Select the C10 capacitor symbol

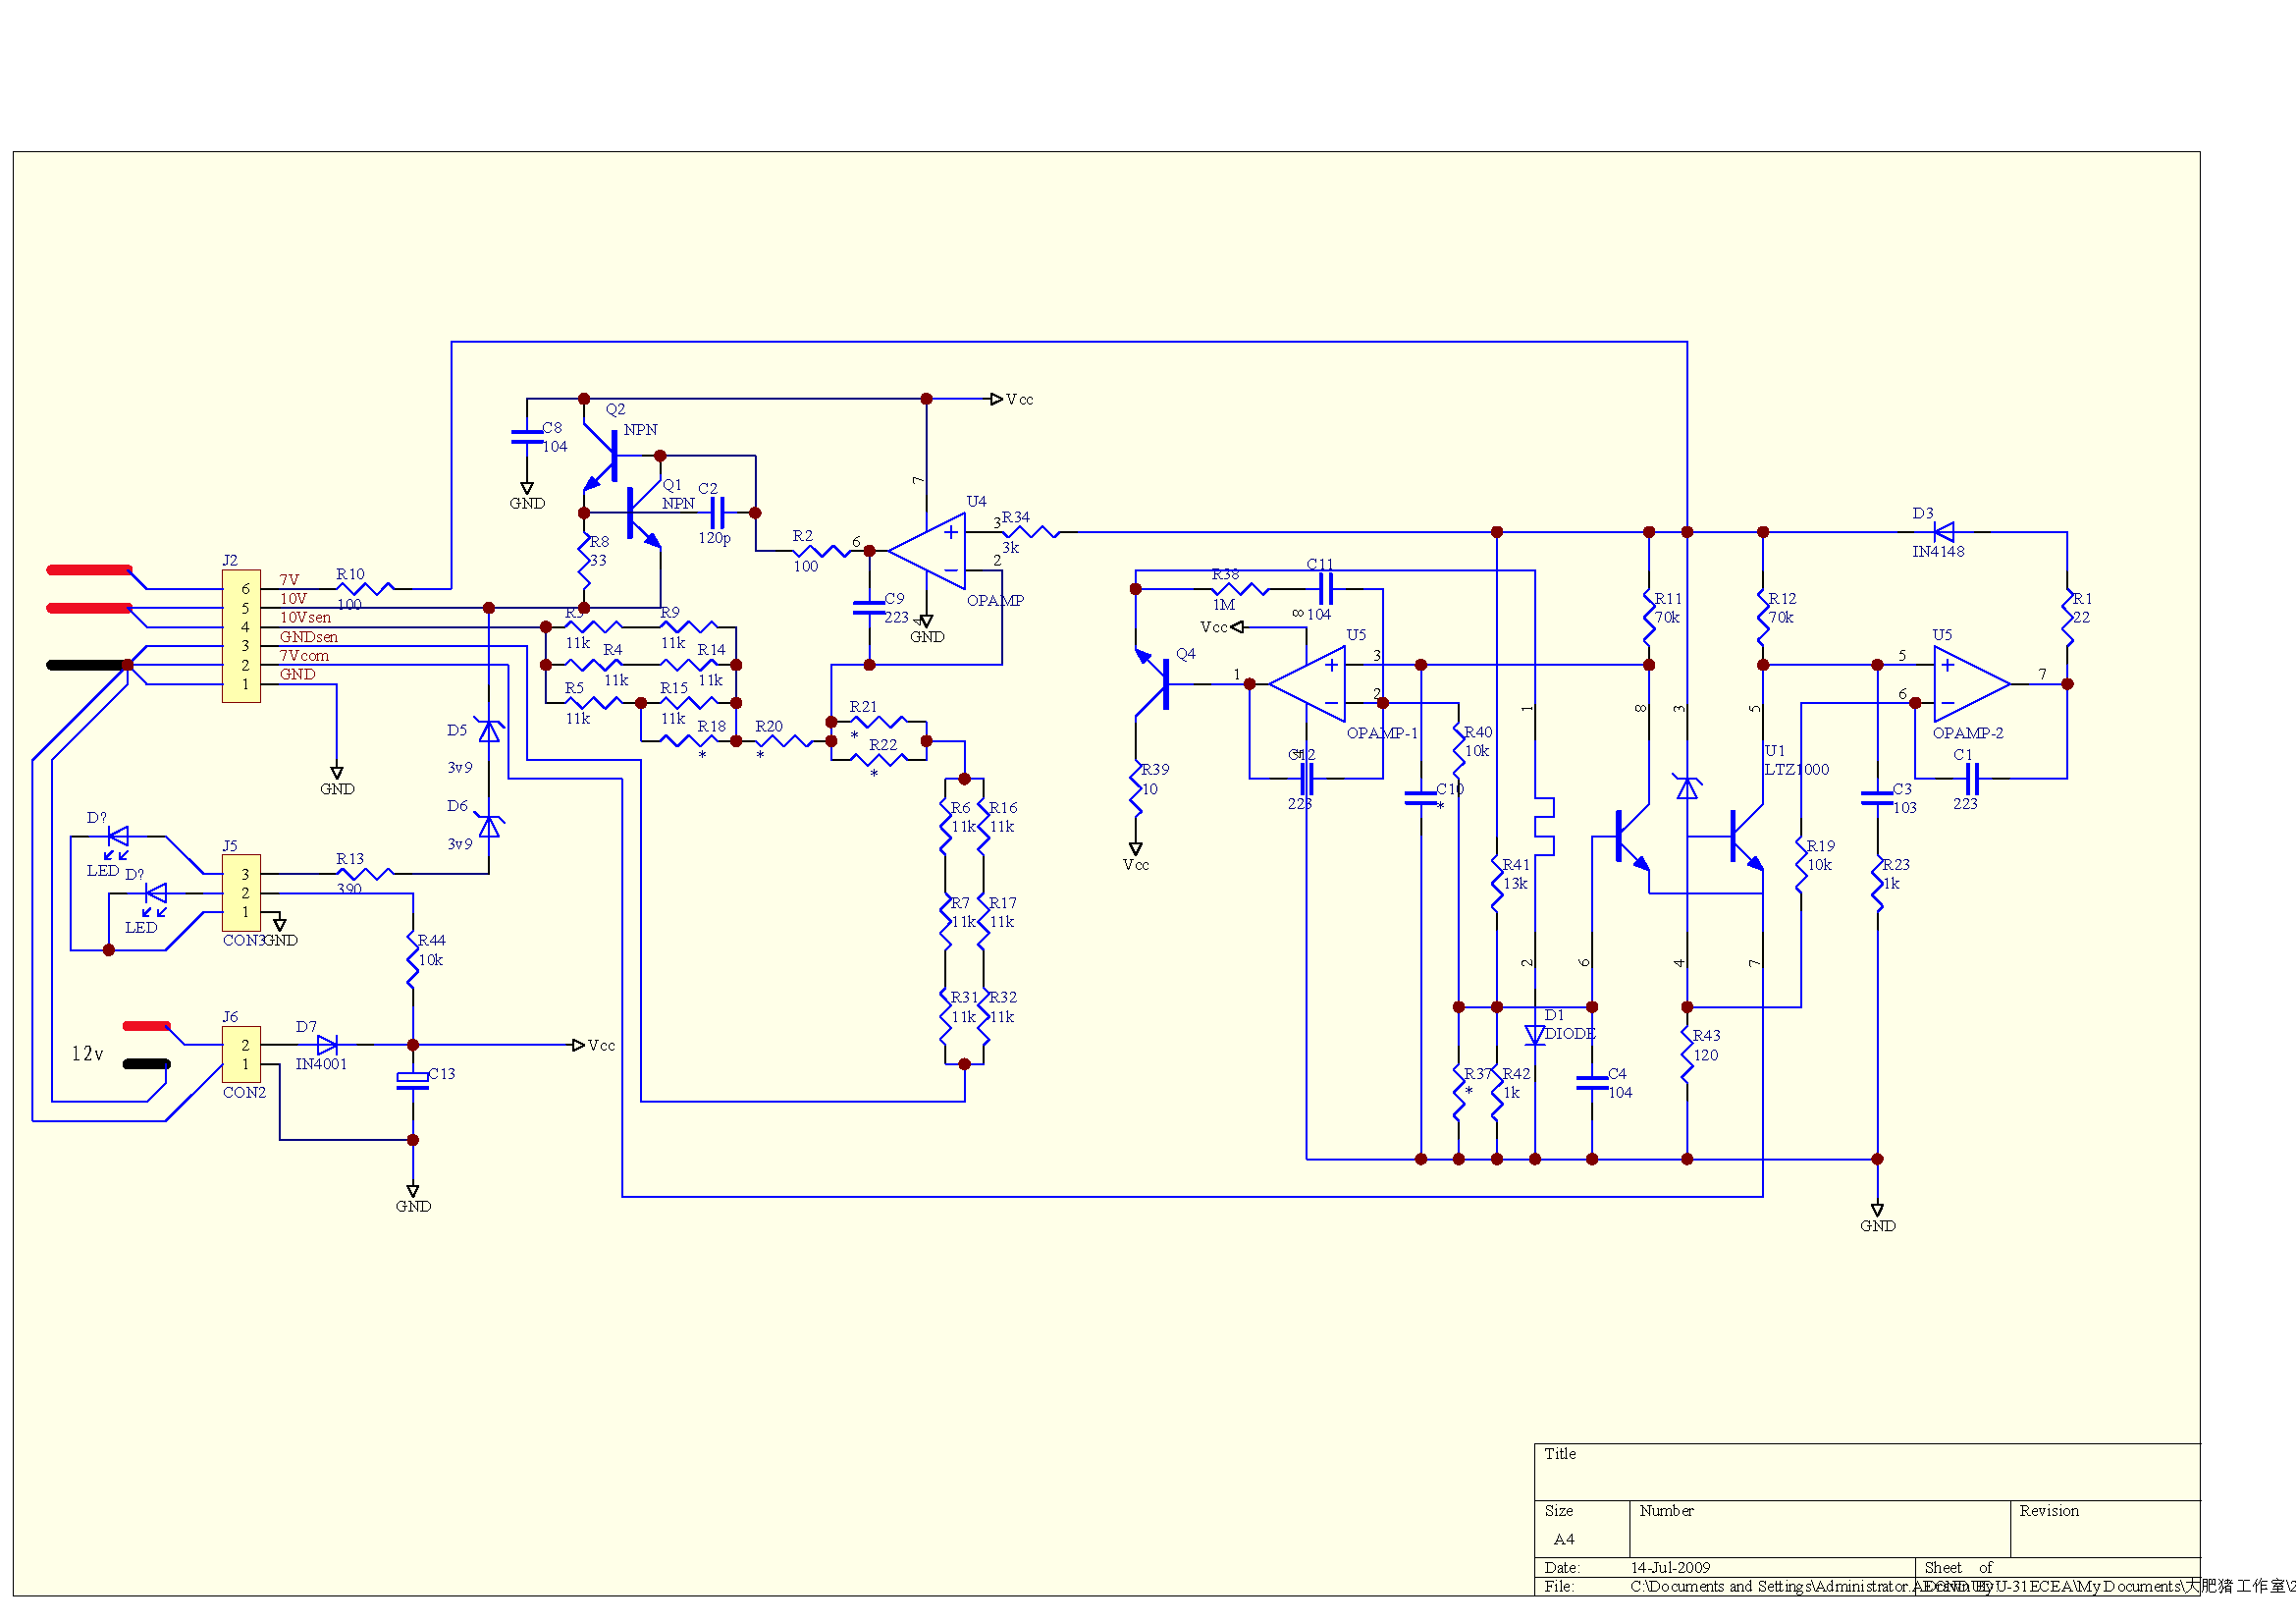coord(1421,798)
